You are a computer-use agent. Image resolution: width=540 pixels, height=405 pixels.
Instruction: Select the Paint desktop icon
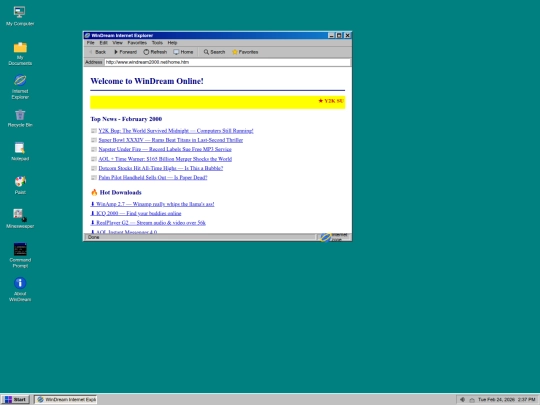coord(20,185)
